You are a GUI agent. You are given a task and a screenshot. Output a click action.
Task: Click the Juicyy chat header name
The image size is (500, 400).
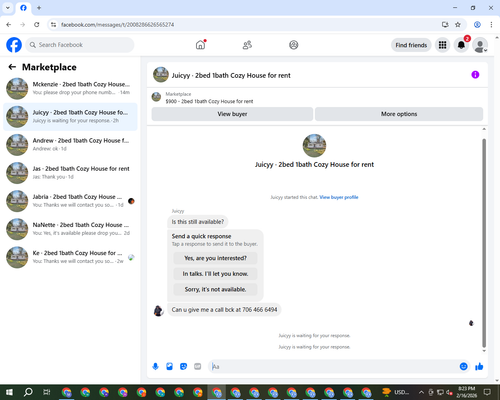(x=231, y=75)
